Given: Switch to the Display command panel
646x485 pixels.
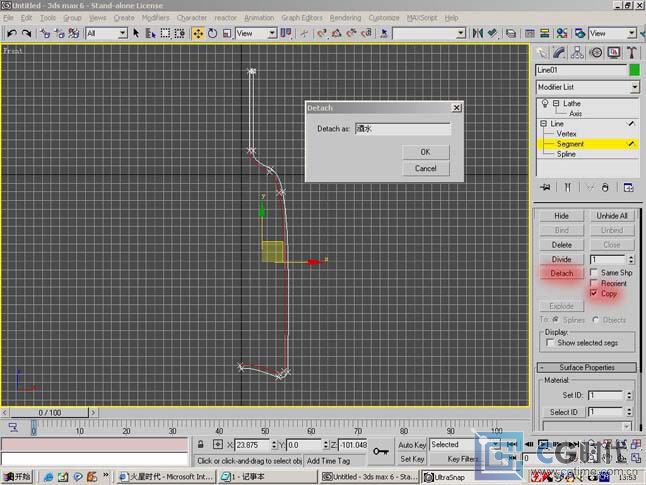Looking at the screenshot, I should pyautogui.click(x=614, y=53).
